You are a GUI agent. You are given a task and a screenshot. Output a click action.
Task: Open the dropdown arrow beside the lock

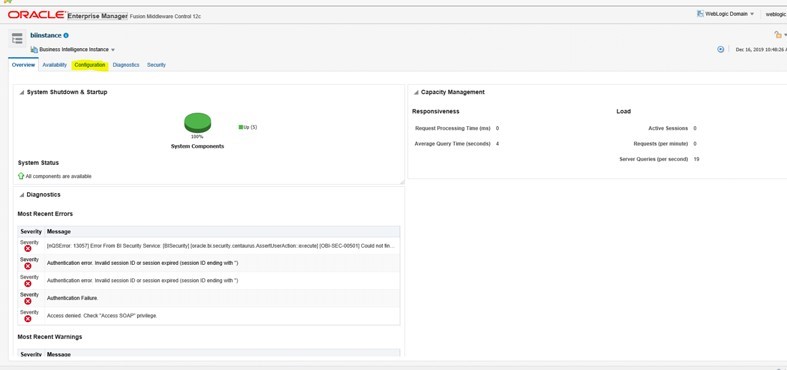[785, 35]
